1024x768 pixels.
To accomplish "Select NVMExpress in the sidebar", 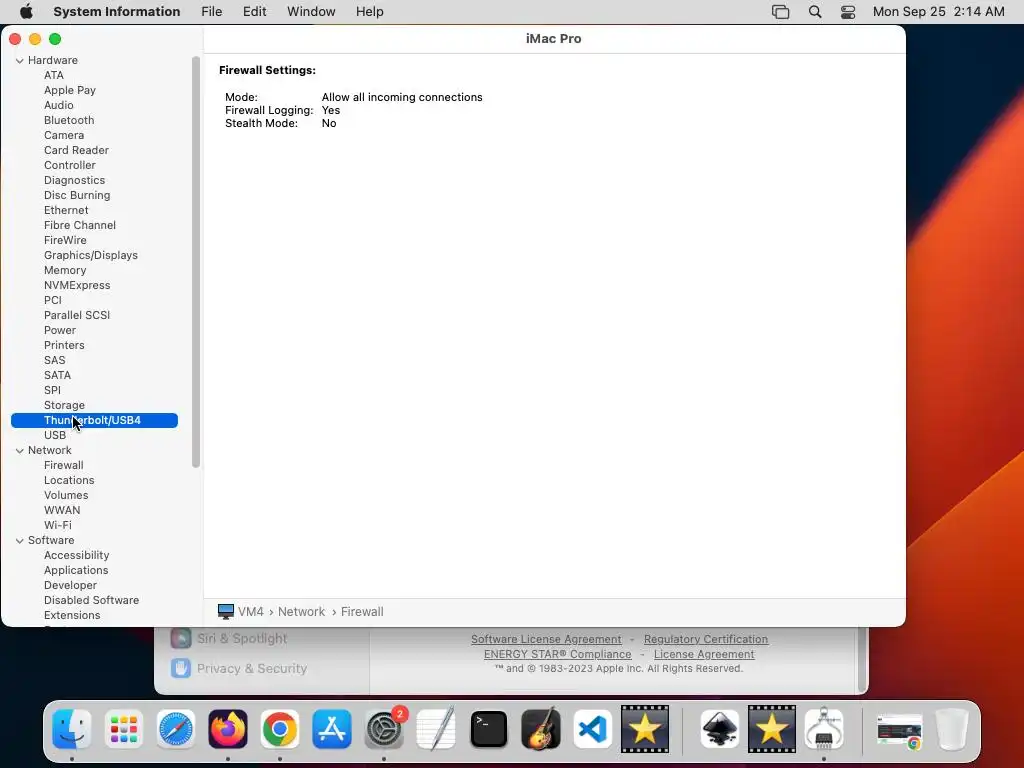I will tap(77, 285).
